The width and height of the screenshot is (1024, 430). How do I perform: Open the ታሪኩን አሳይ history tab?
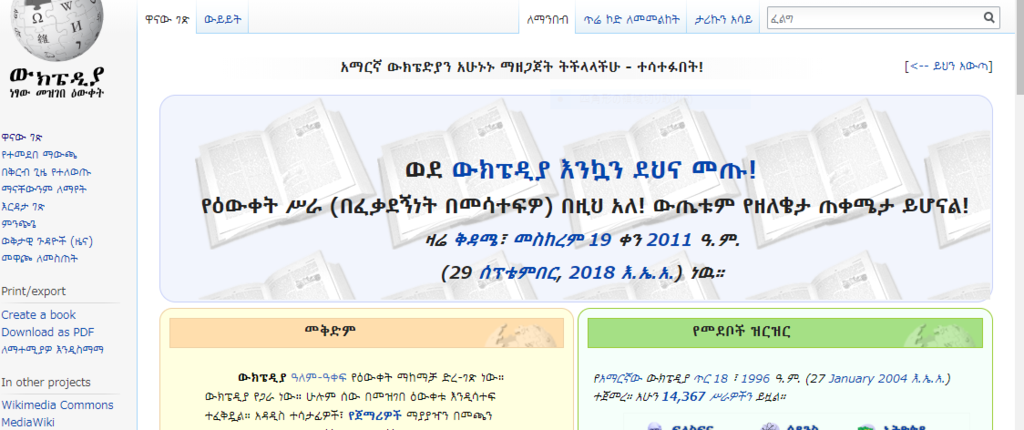tap(723, 20)
